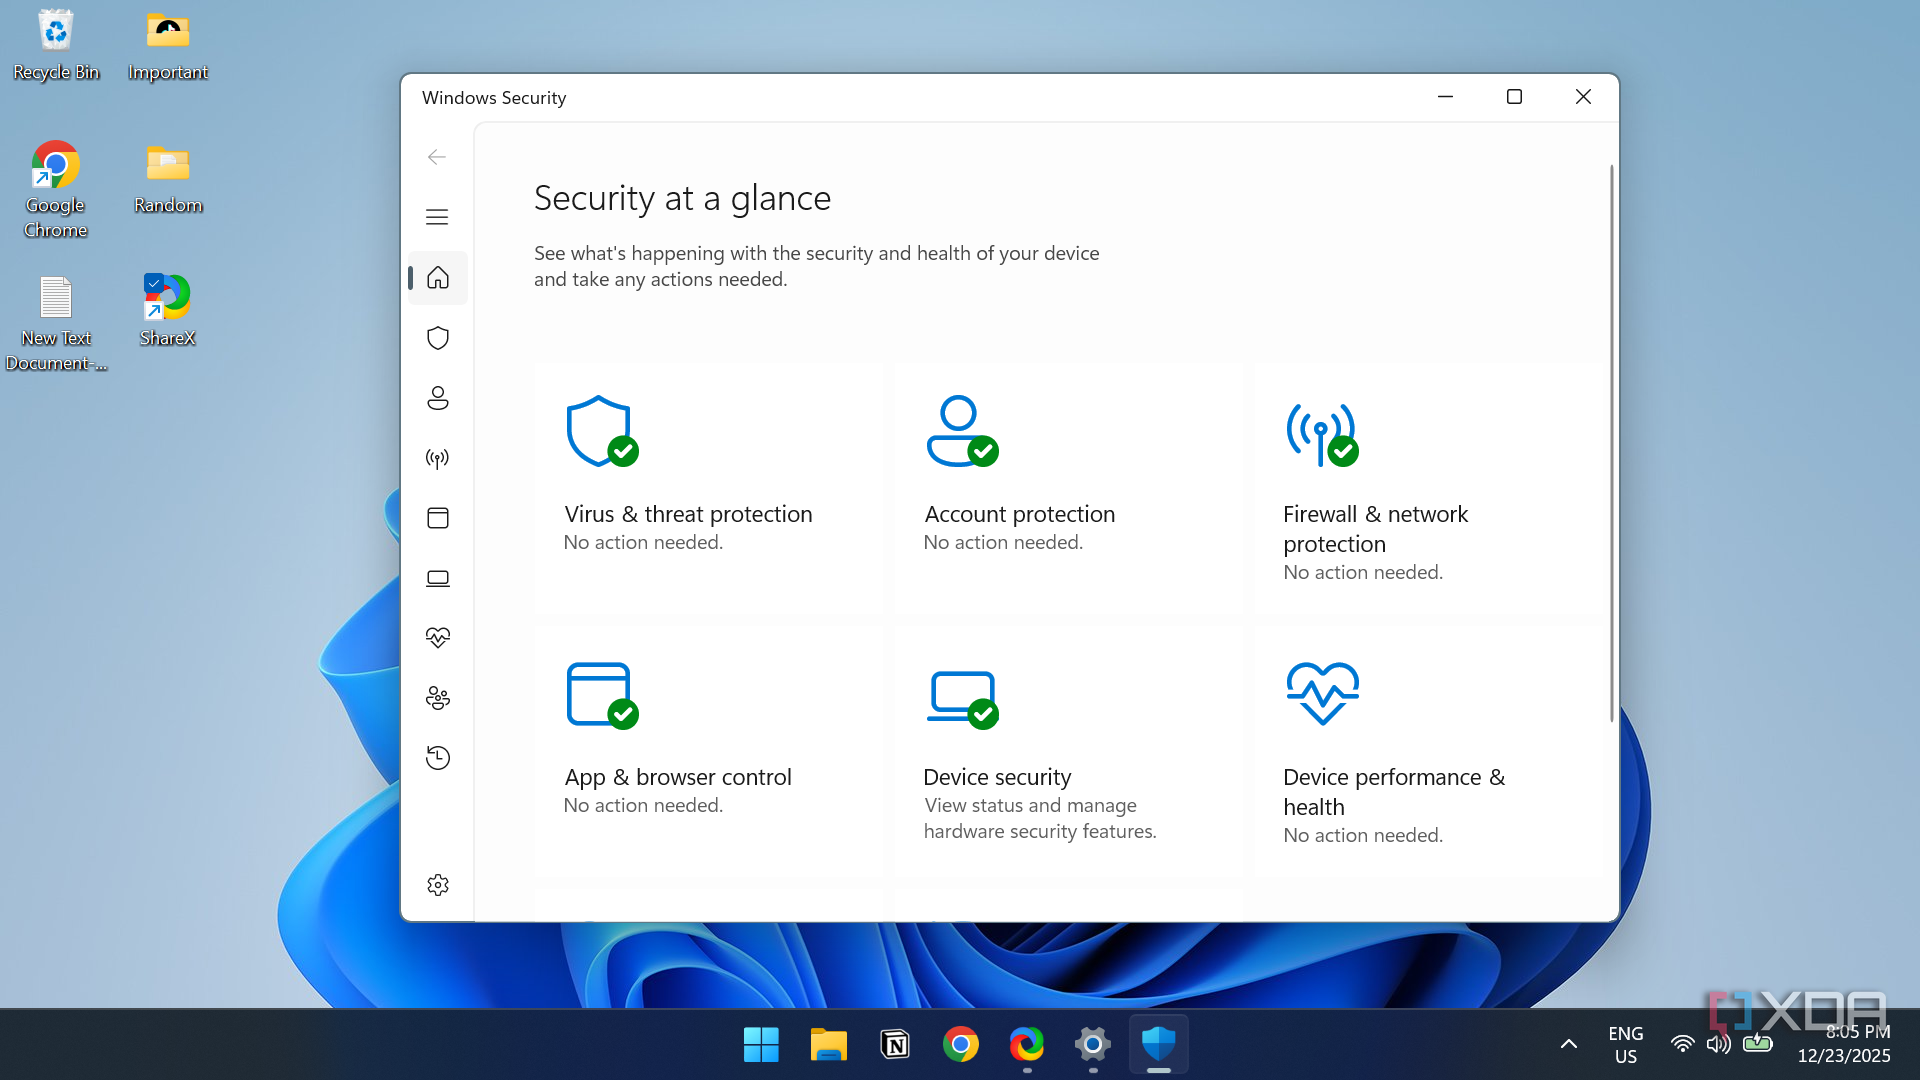The image size is (1920, 1080).
Task: Open the App & browser control card
Action: coord(709,752)
